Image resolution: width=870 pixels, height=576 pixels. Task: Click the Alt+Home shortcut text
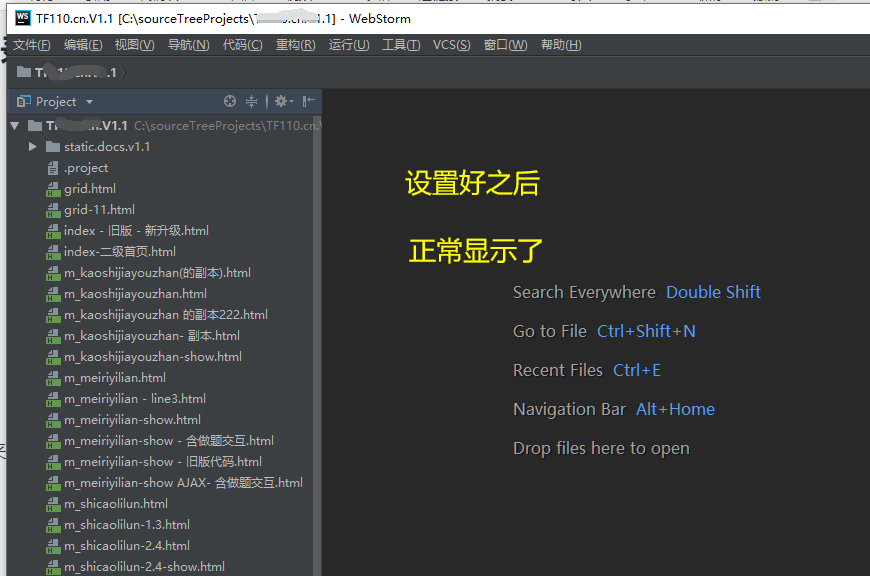[675, 410]
